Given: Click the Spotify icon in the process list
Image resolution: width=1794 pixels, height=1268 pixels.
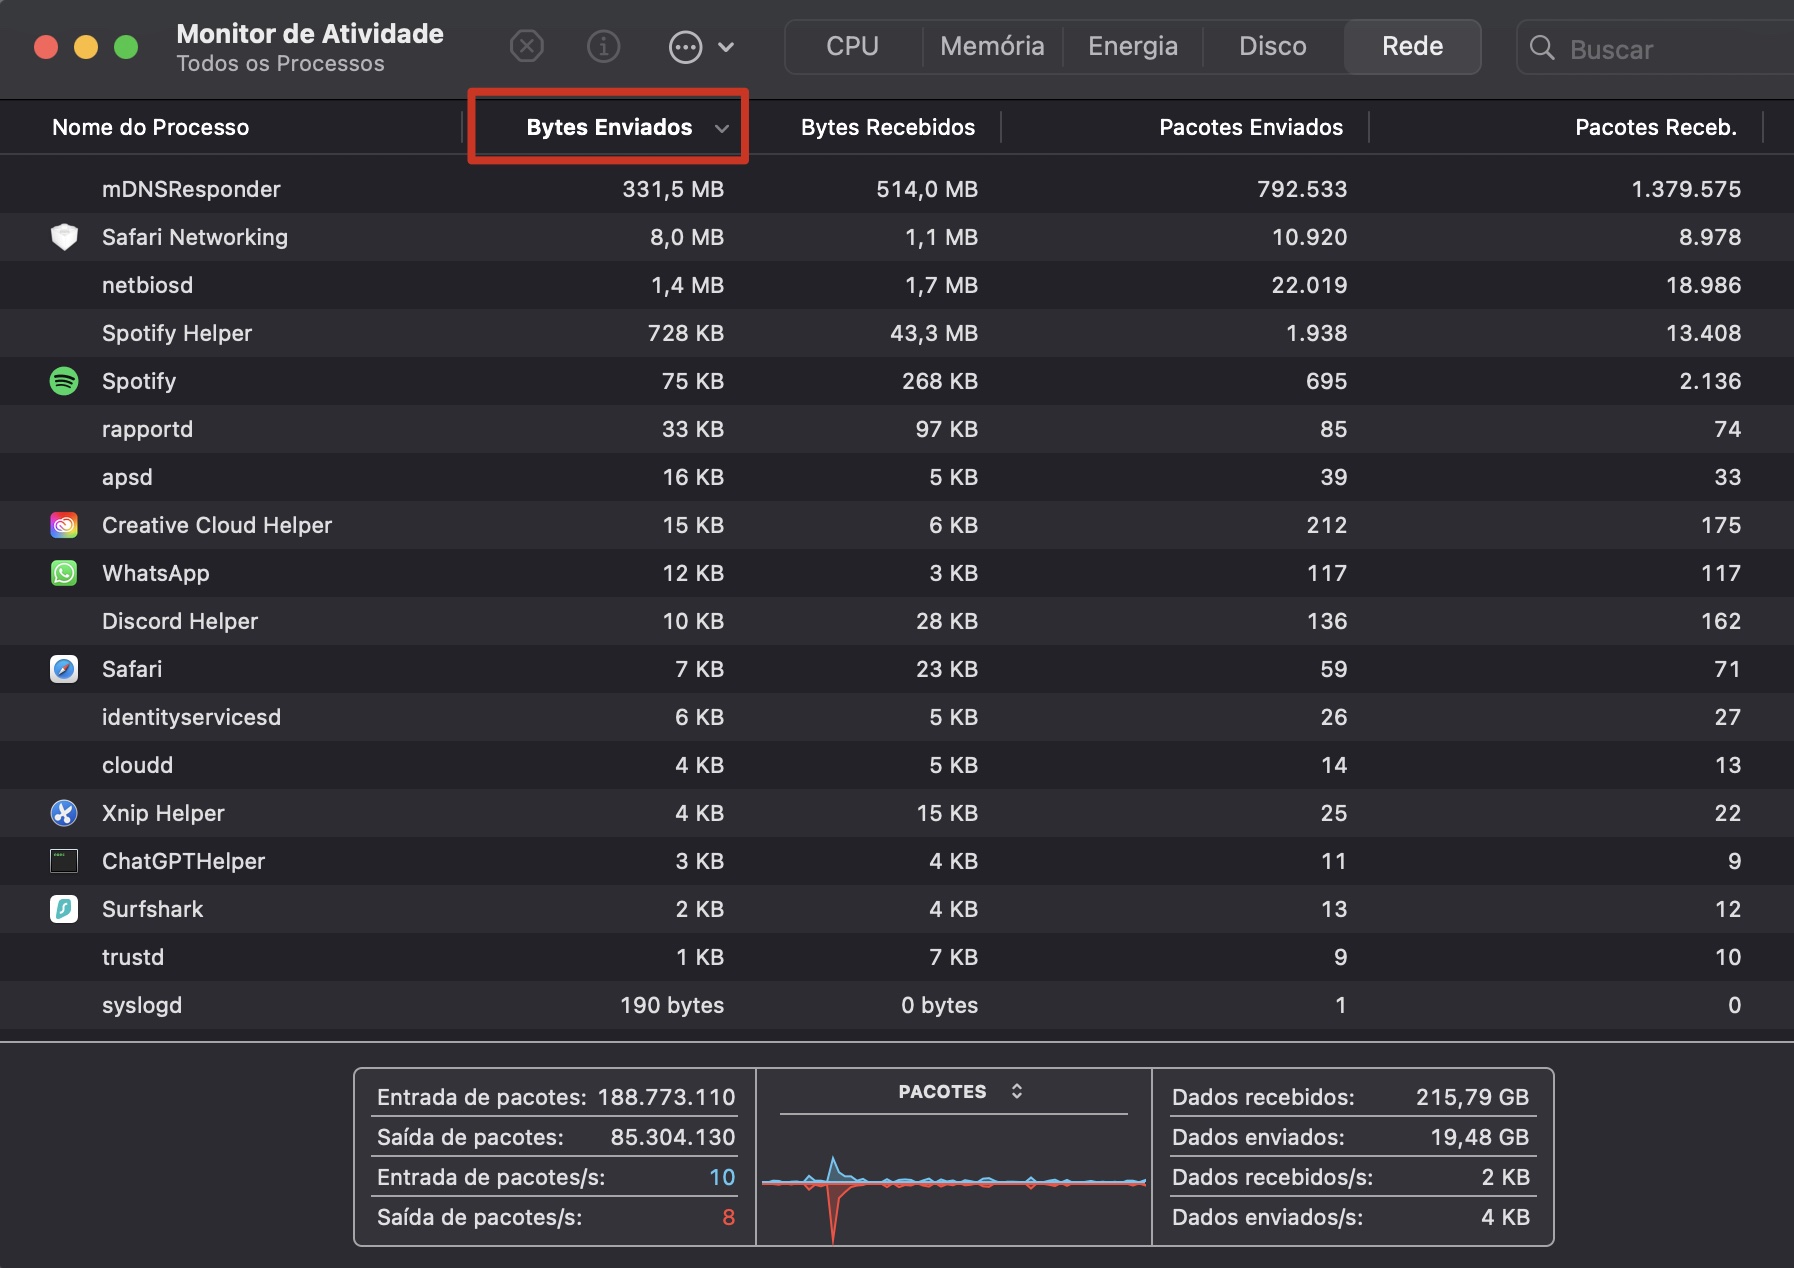Looking at the screenshot, I should pyautogui.click(x=64, y=381).
